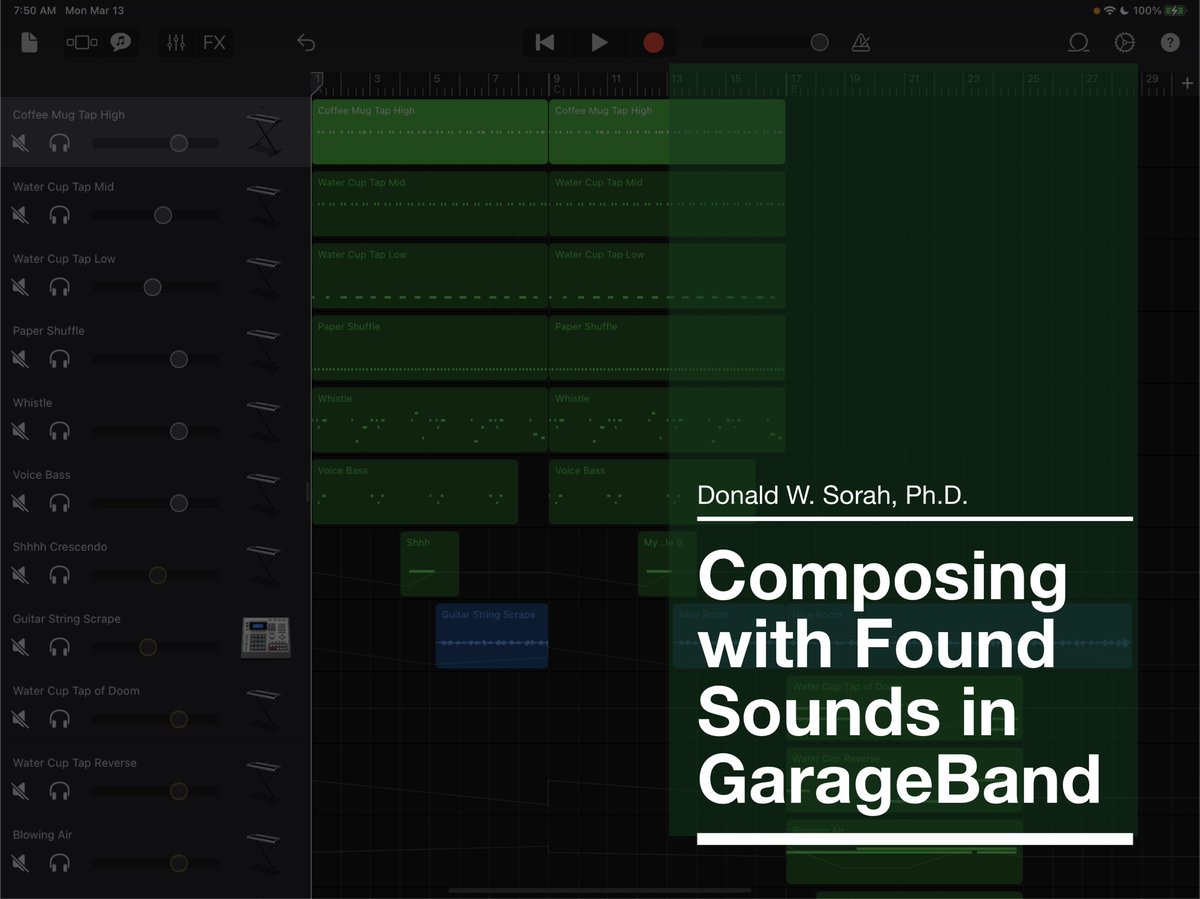This screenshot has height=899, width=1200.
Task: Select the Shhh region in timeline
Action: (x=430, y=564)
